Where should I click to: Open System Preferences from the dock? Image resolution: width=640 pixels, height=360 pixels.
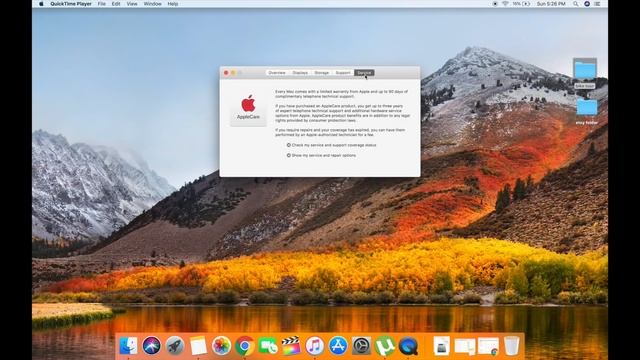361,346
